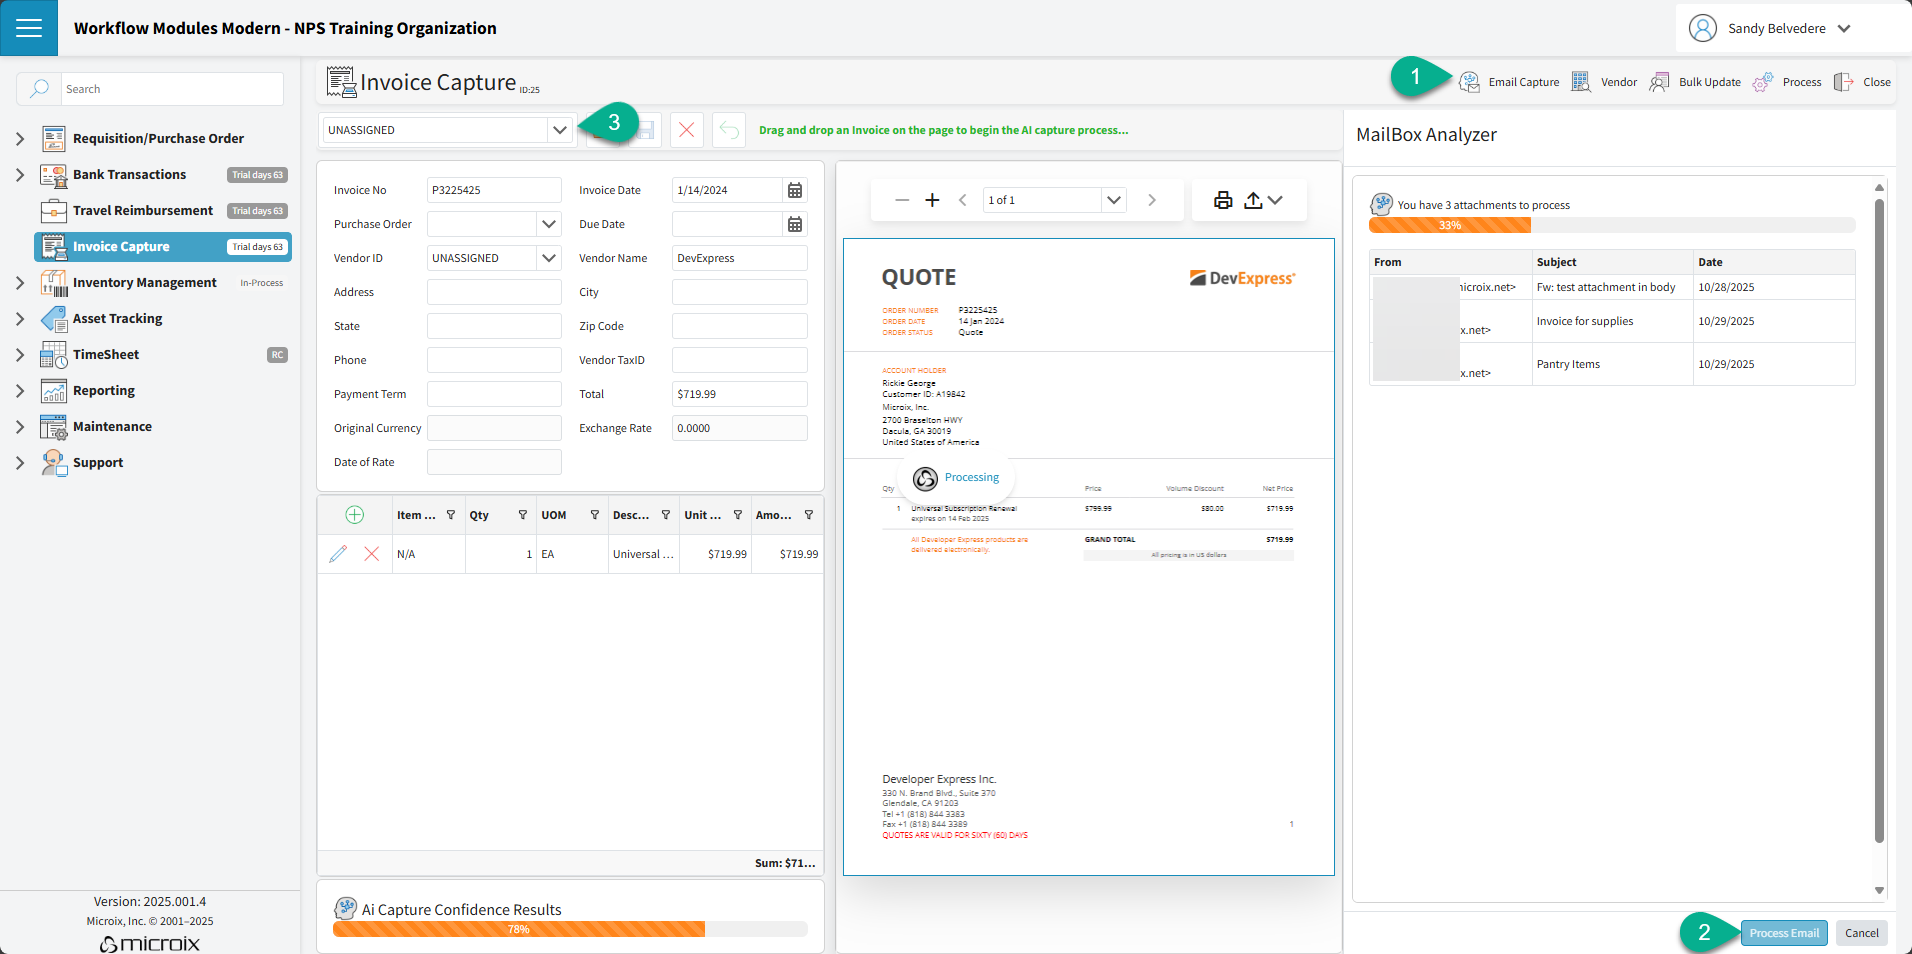1912x954 pixels.
Task: Expand the Vendor ID dropdown
Action: 549,258
